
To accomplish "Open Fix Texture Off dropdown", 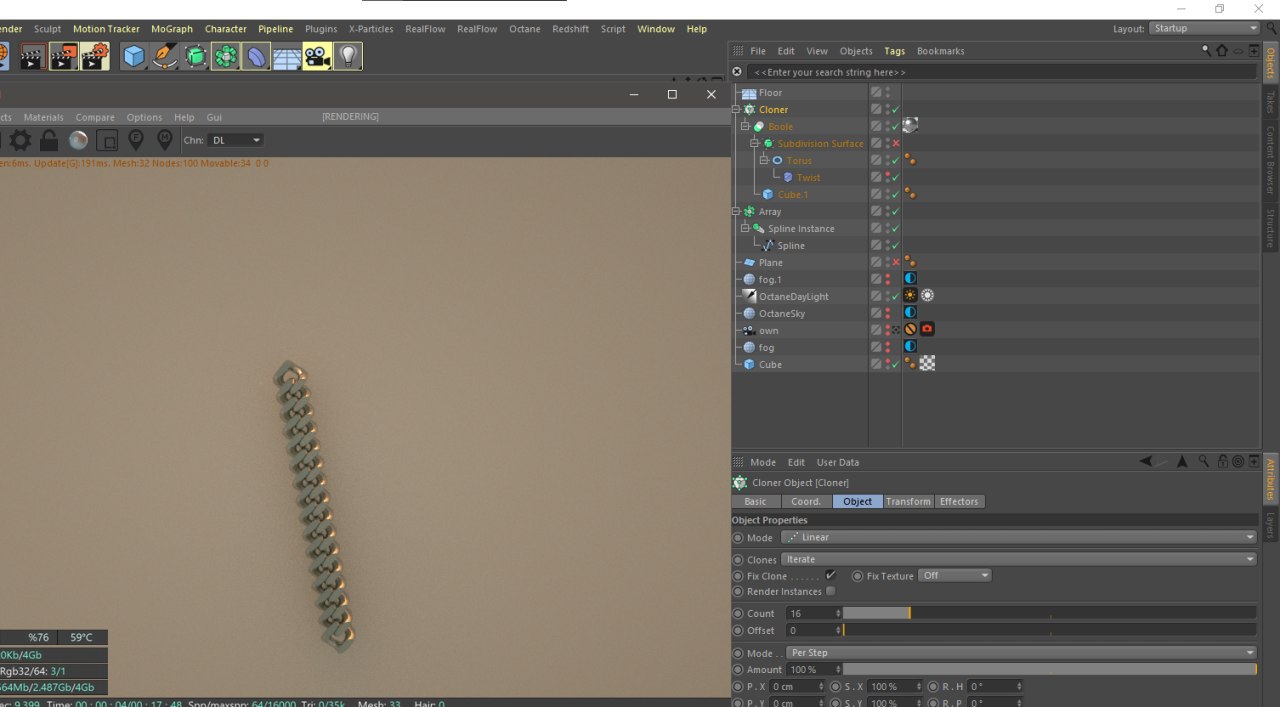I will [x=955, y=575].
